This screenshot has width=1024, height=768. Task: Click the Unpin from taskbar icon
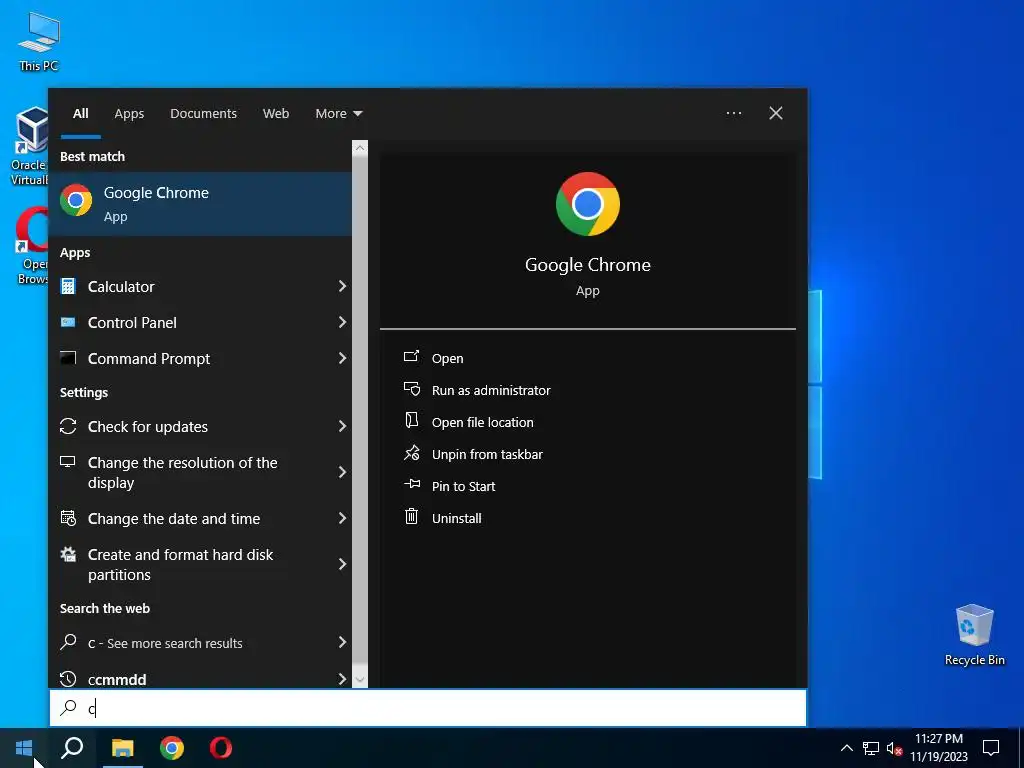tap(411, 453)
